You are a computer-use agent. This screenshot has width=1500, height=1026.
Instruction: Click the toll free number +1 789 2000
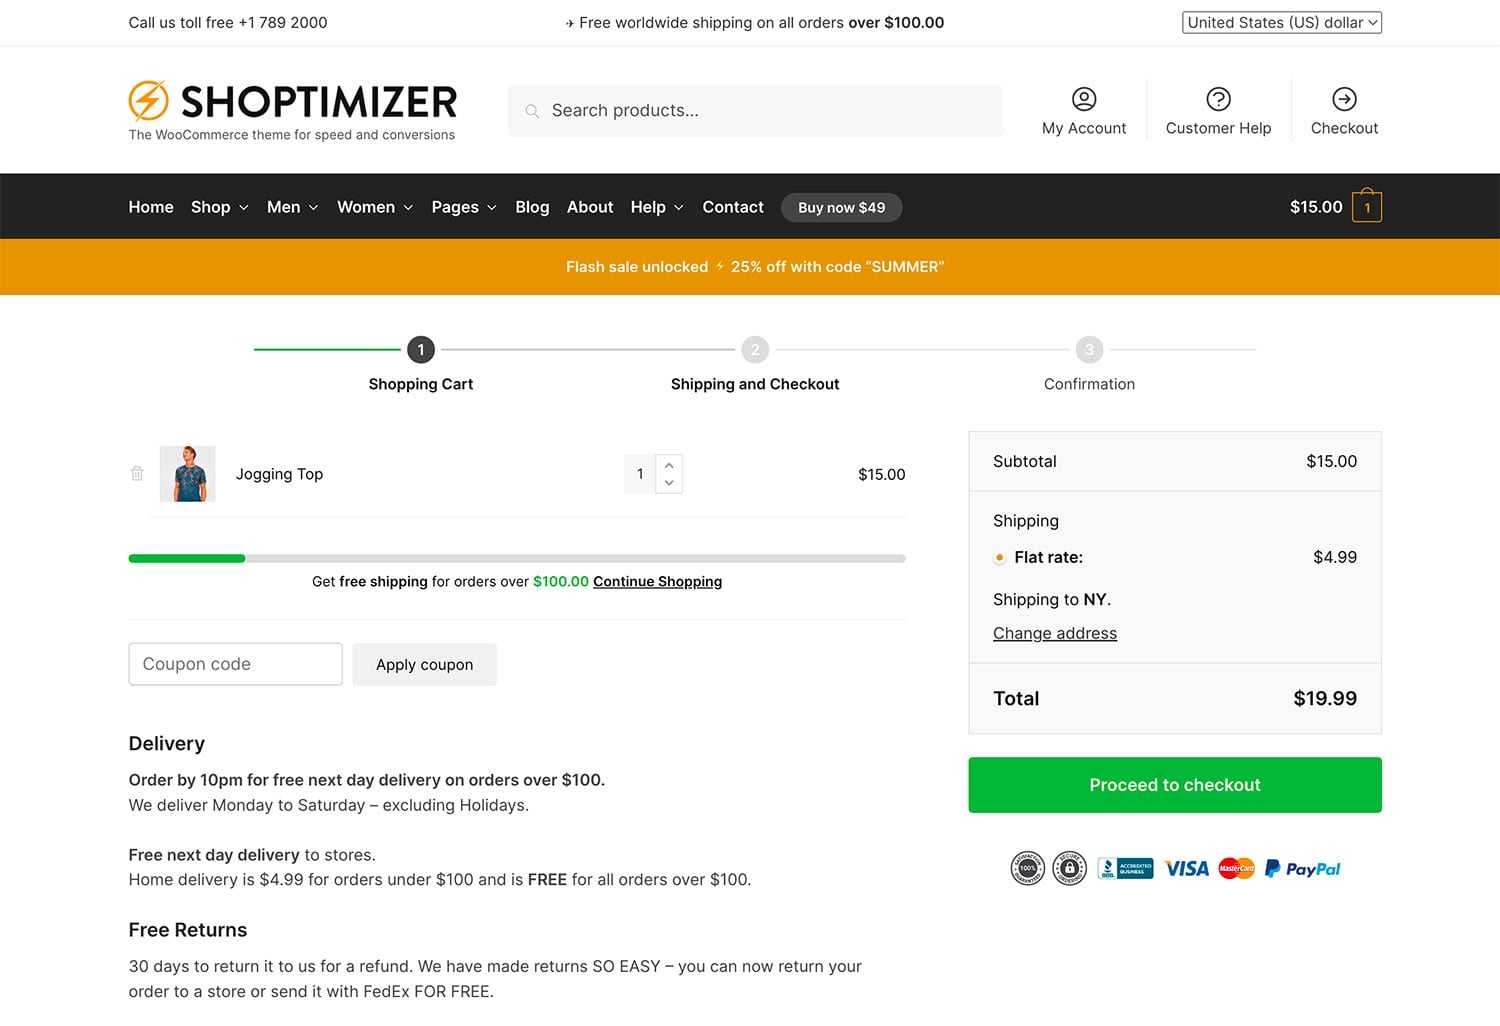point(283,22)
